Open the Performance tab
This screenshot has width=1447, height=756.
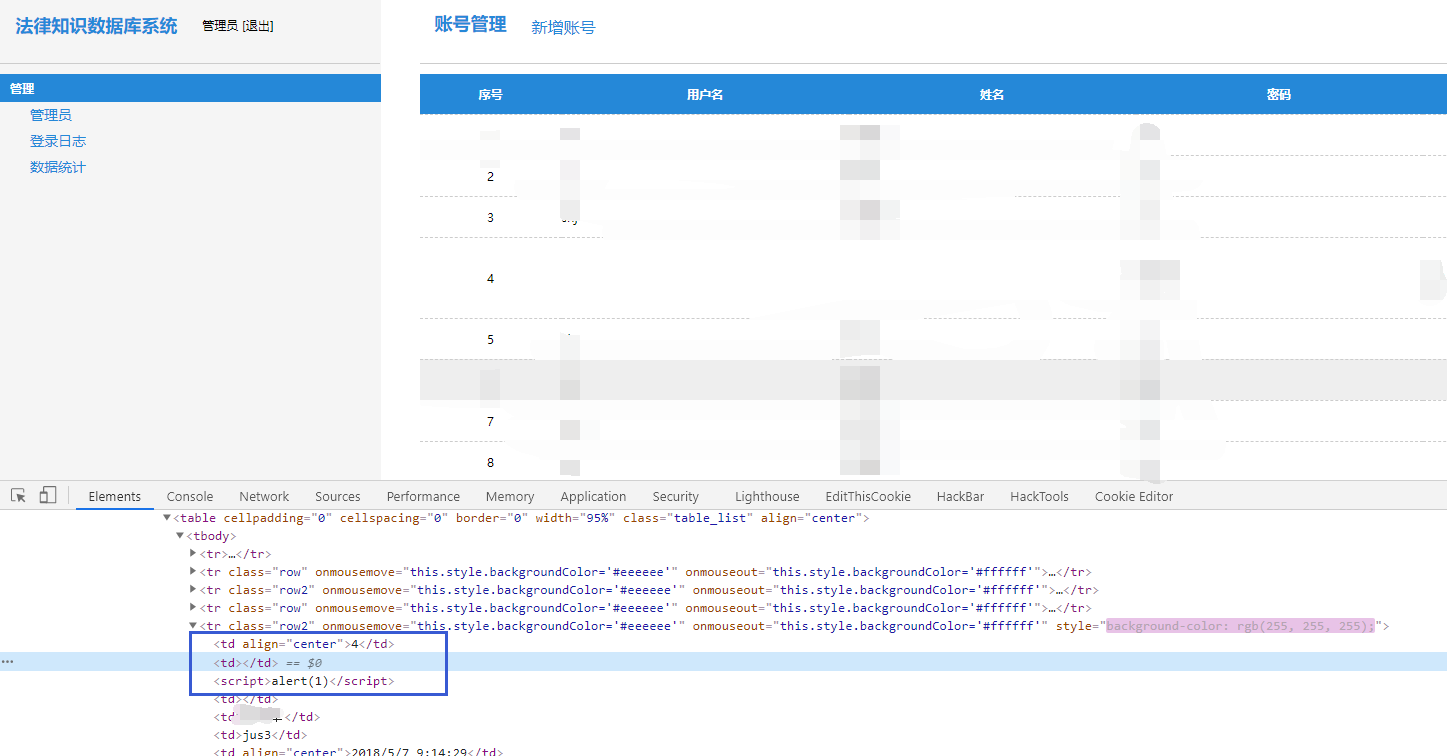point(423,496)
